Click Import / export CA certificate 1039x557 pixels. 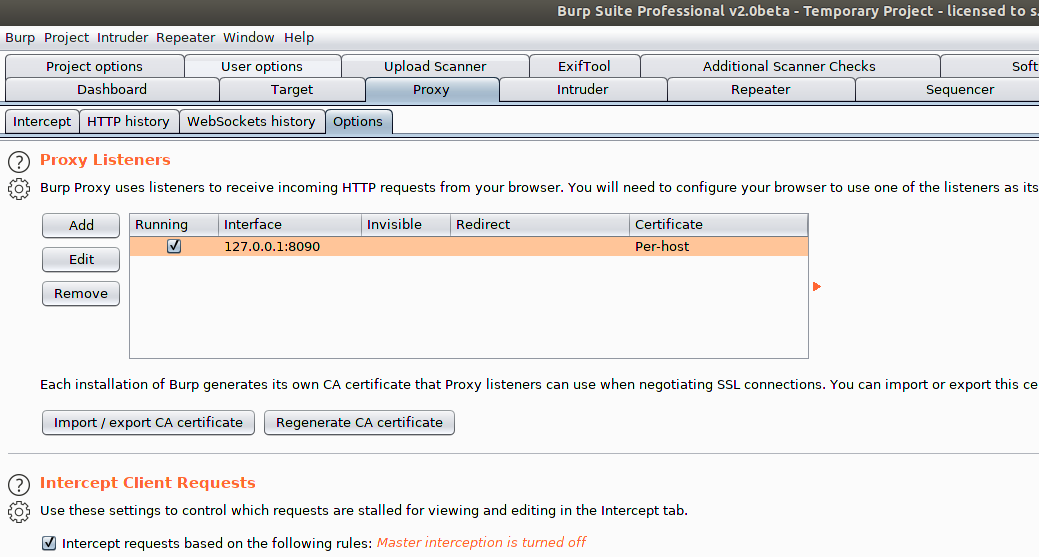(148, 423)
